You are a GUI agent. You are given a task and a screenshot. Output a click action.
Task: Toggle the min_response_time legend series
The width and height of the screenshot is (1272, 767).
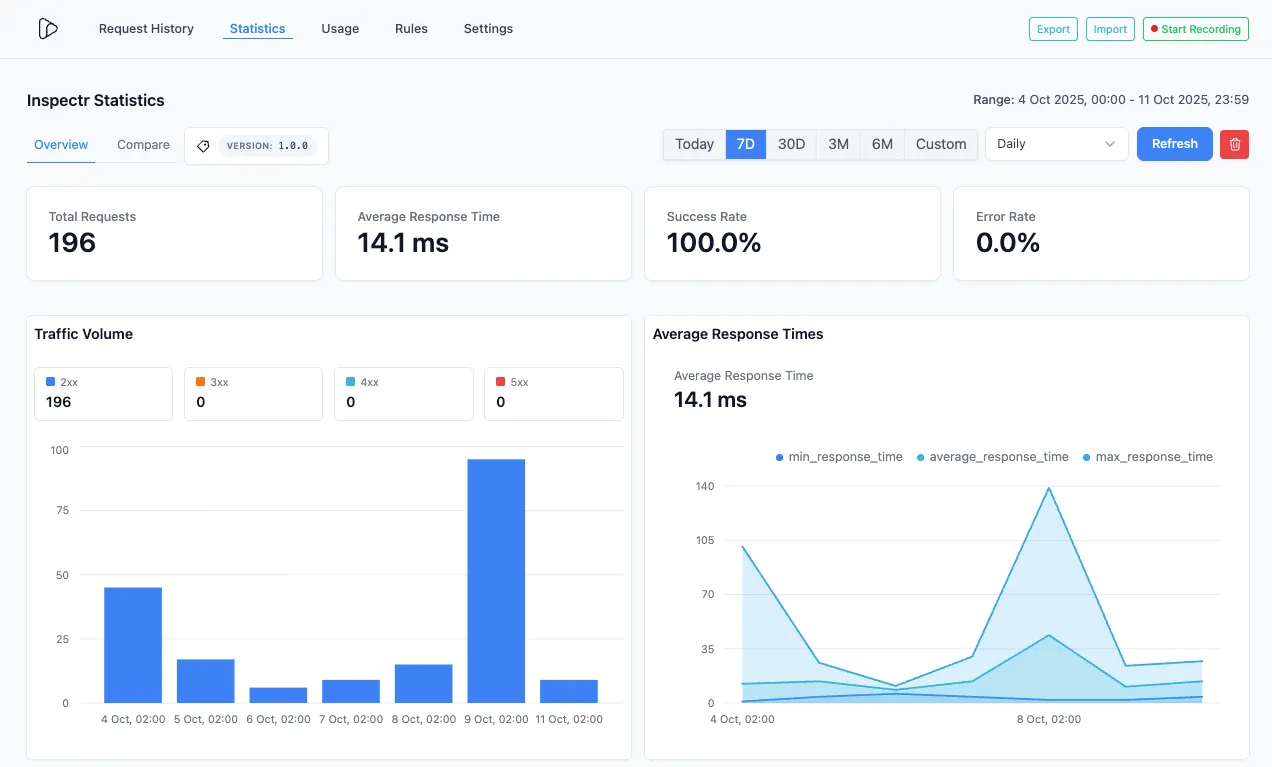(x=839, y=457)
